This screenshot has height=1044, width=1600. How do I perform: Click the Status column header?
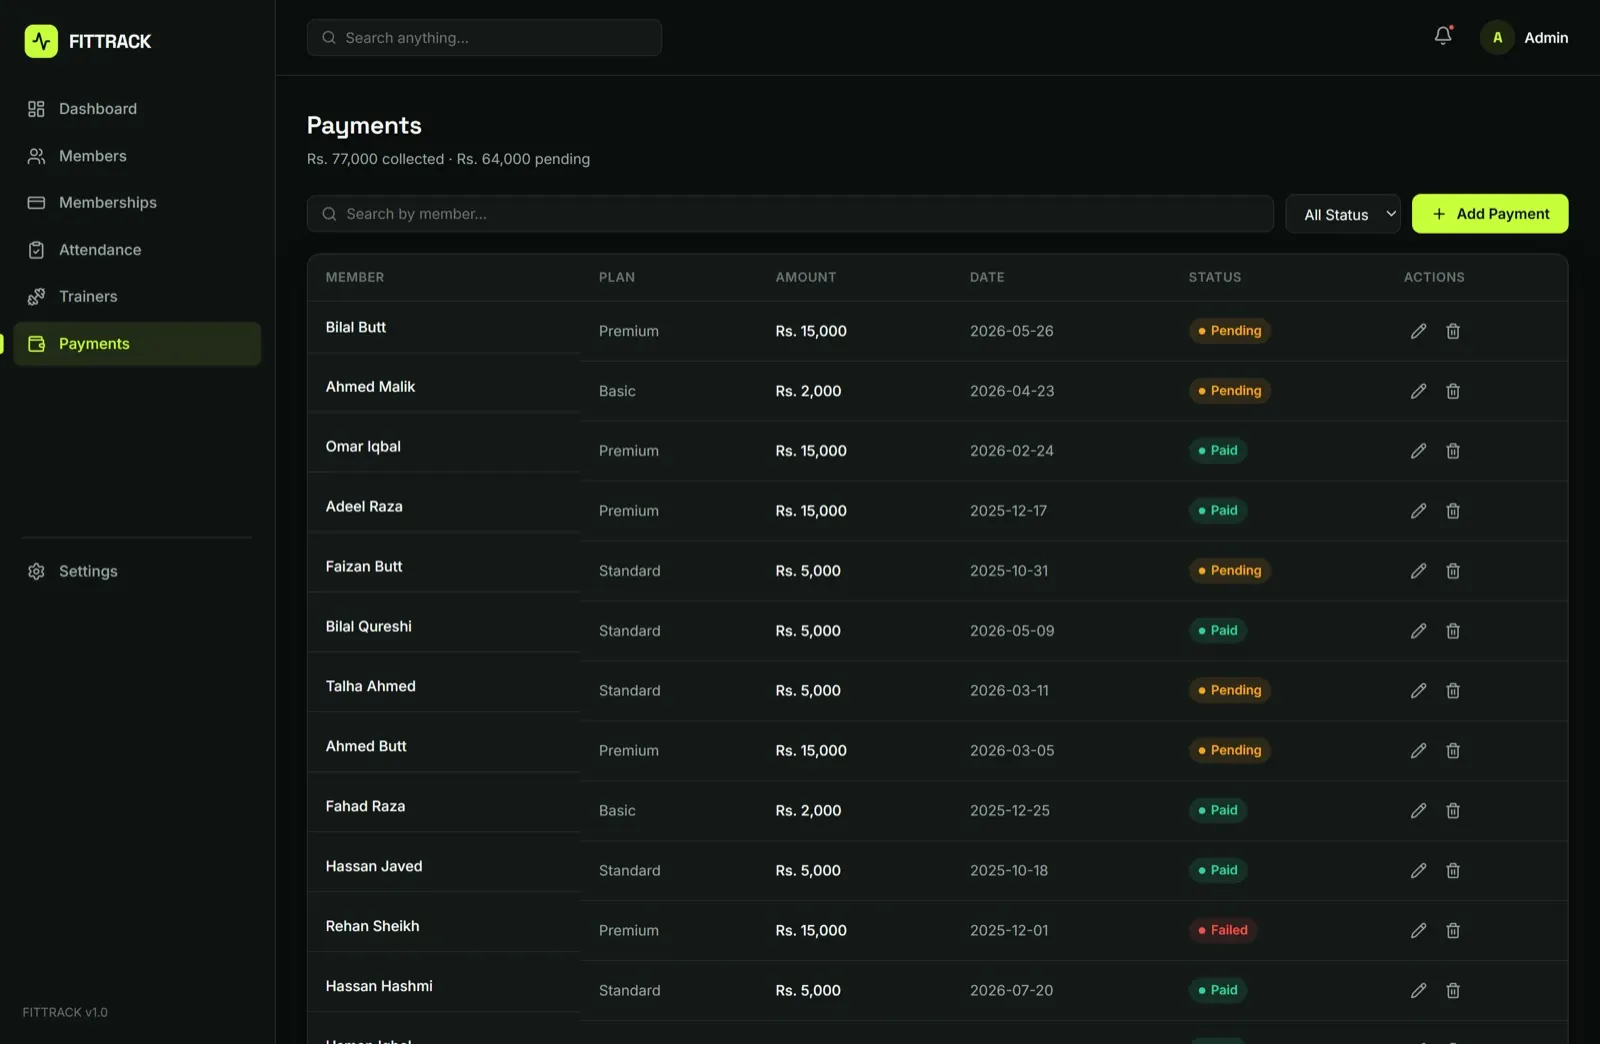(x=1215, y=277)
